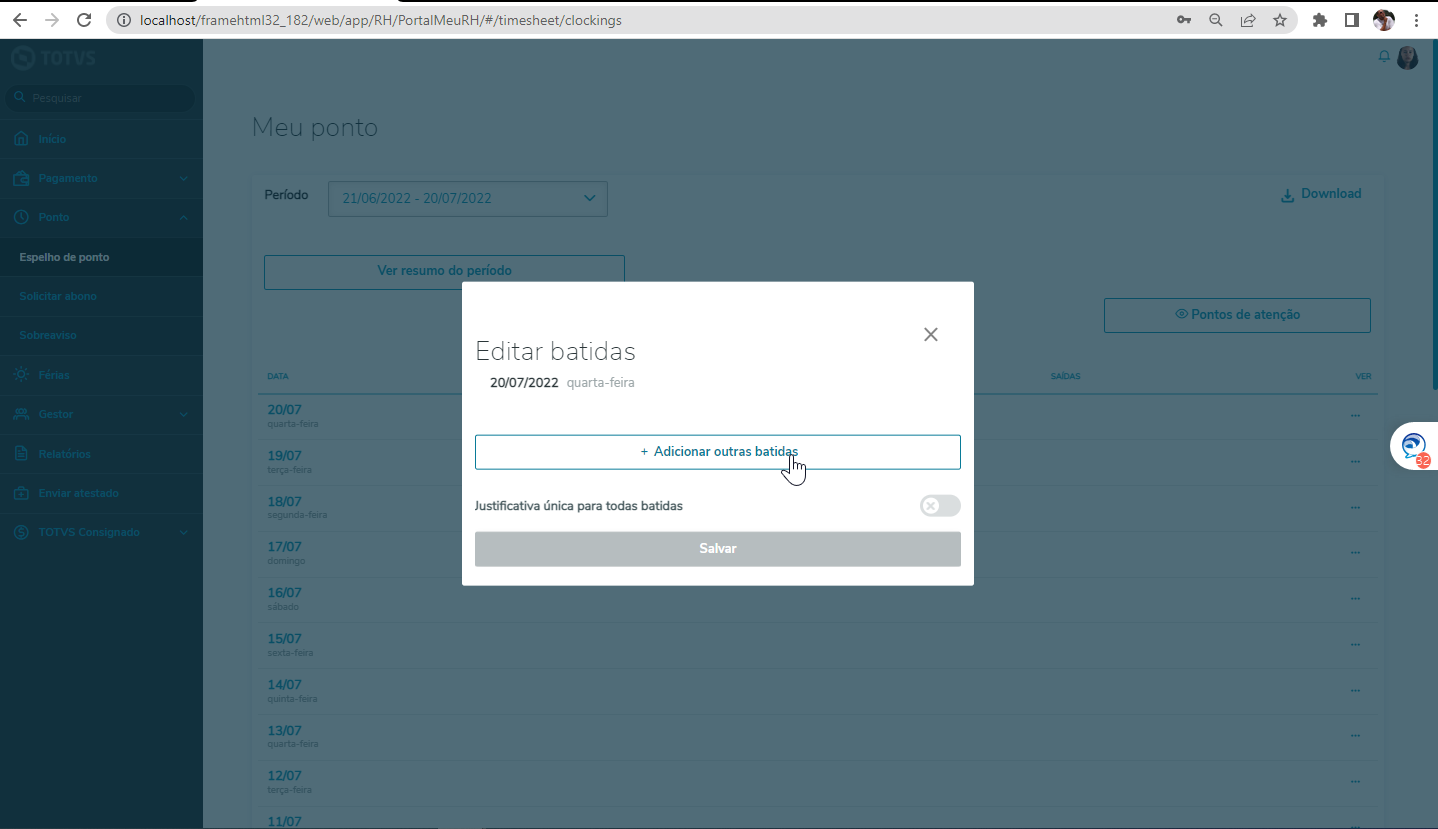Click the Gestor people icon
Screen dimensions: 1438x829
coord(21,414)
